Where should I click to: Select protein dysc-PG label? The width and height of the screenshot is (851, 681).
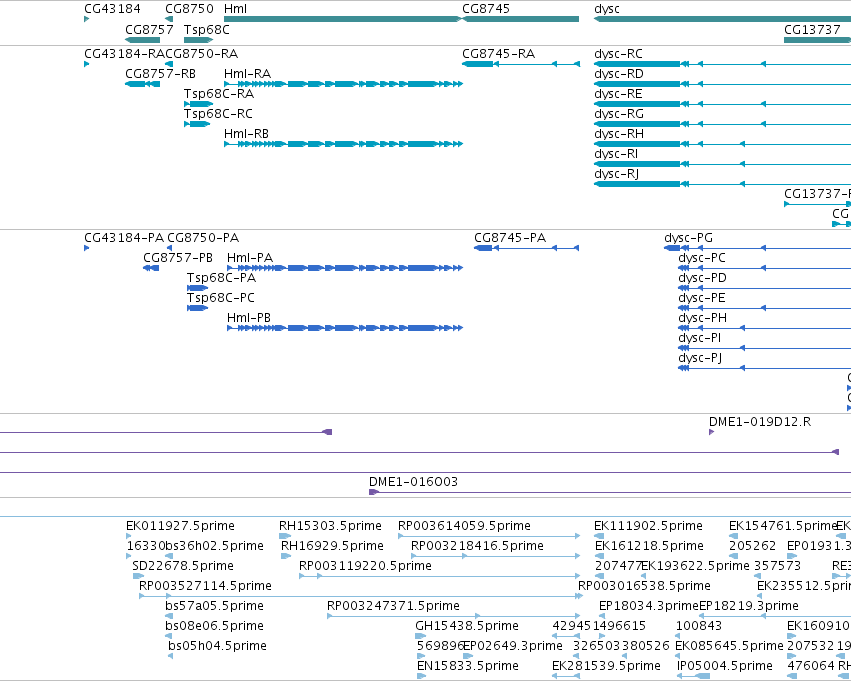[x=688, y=238]
